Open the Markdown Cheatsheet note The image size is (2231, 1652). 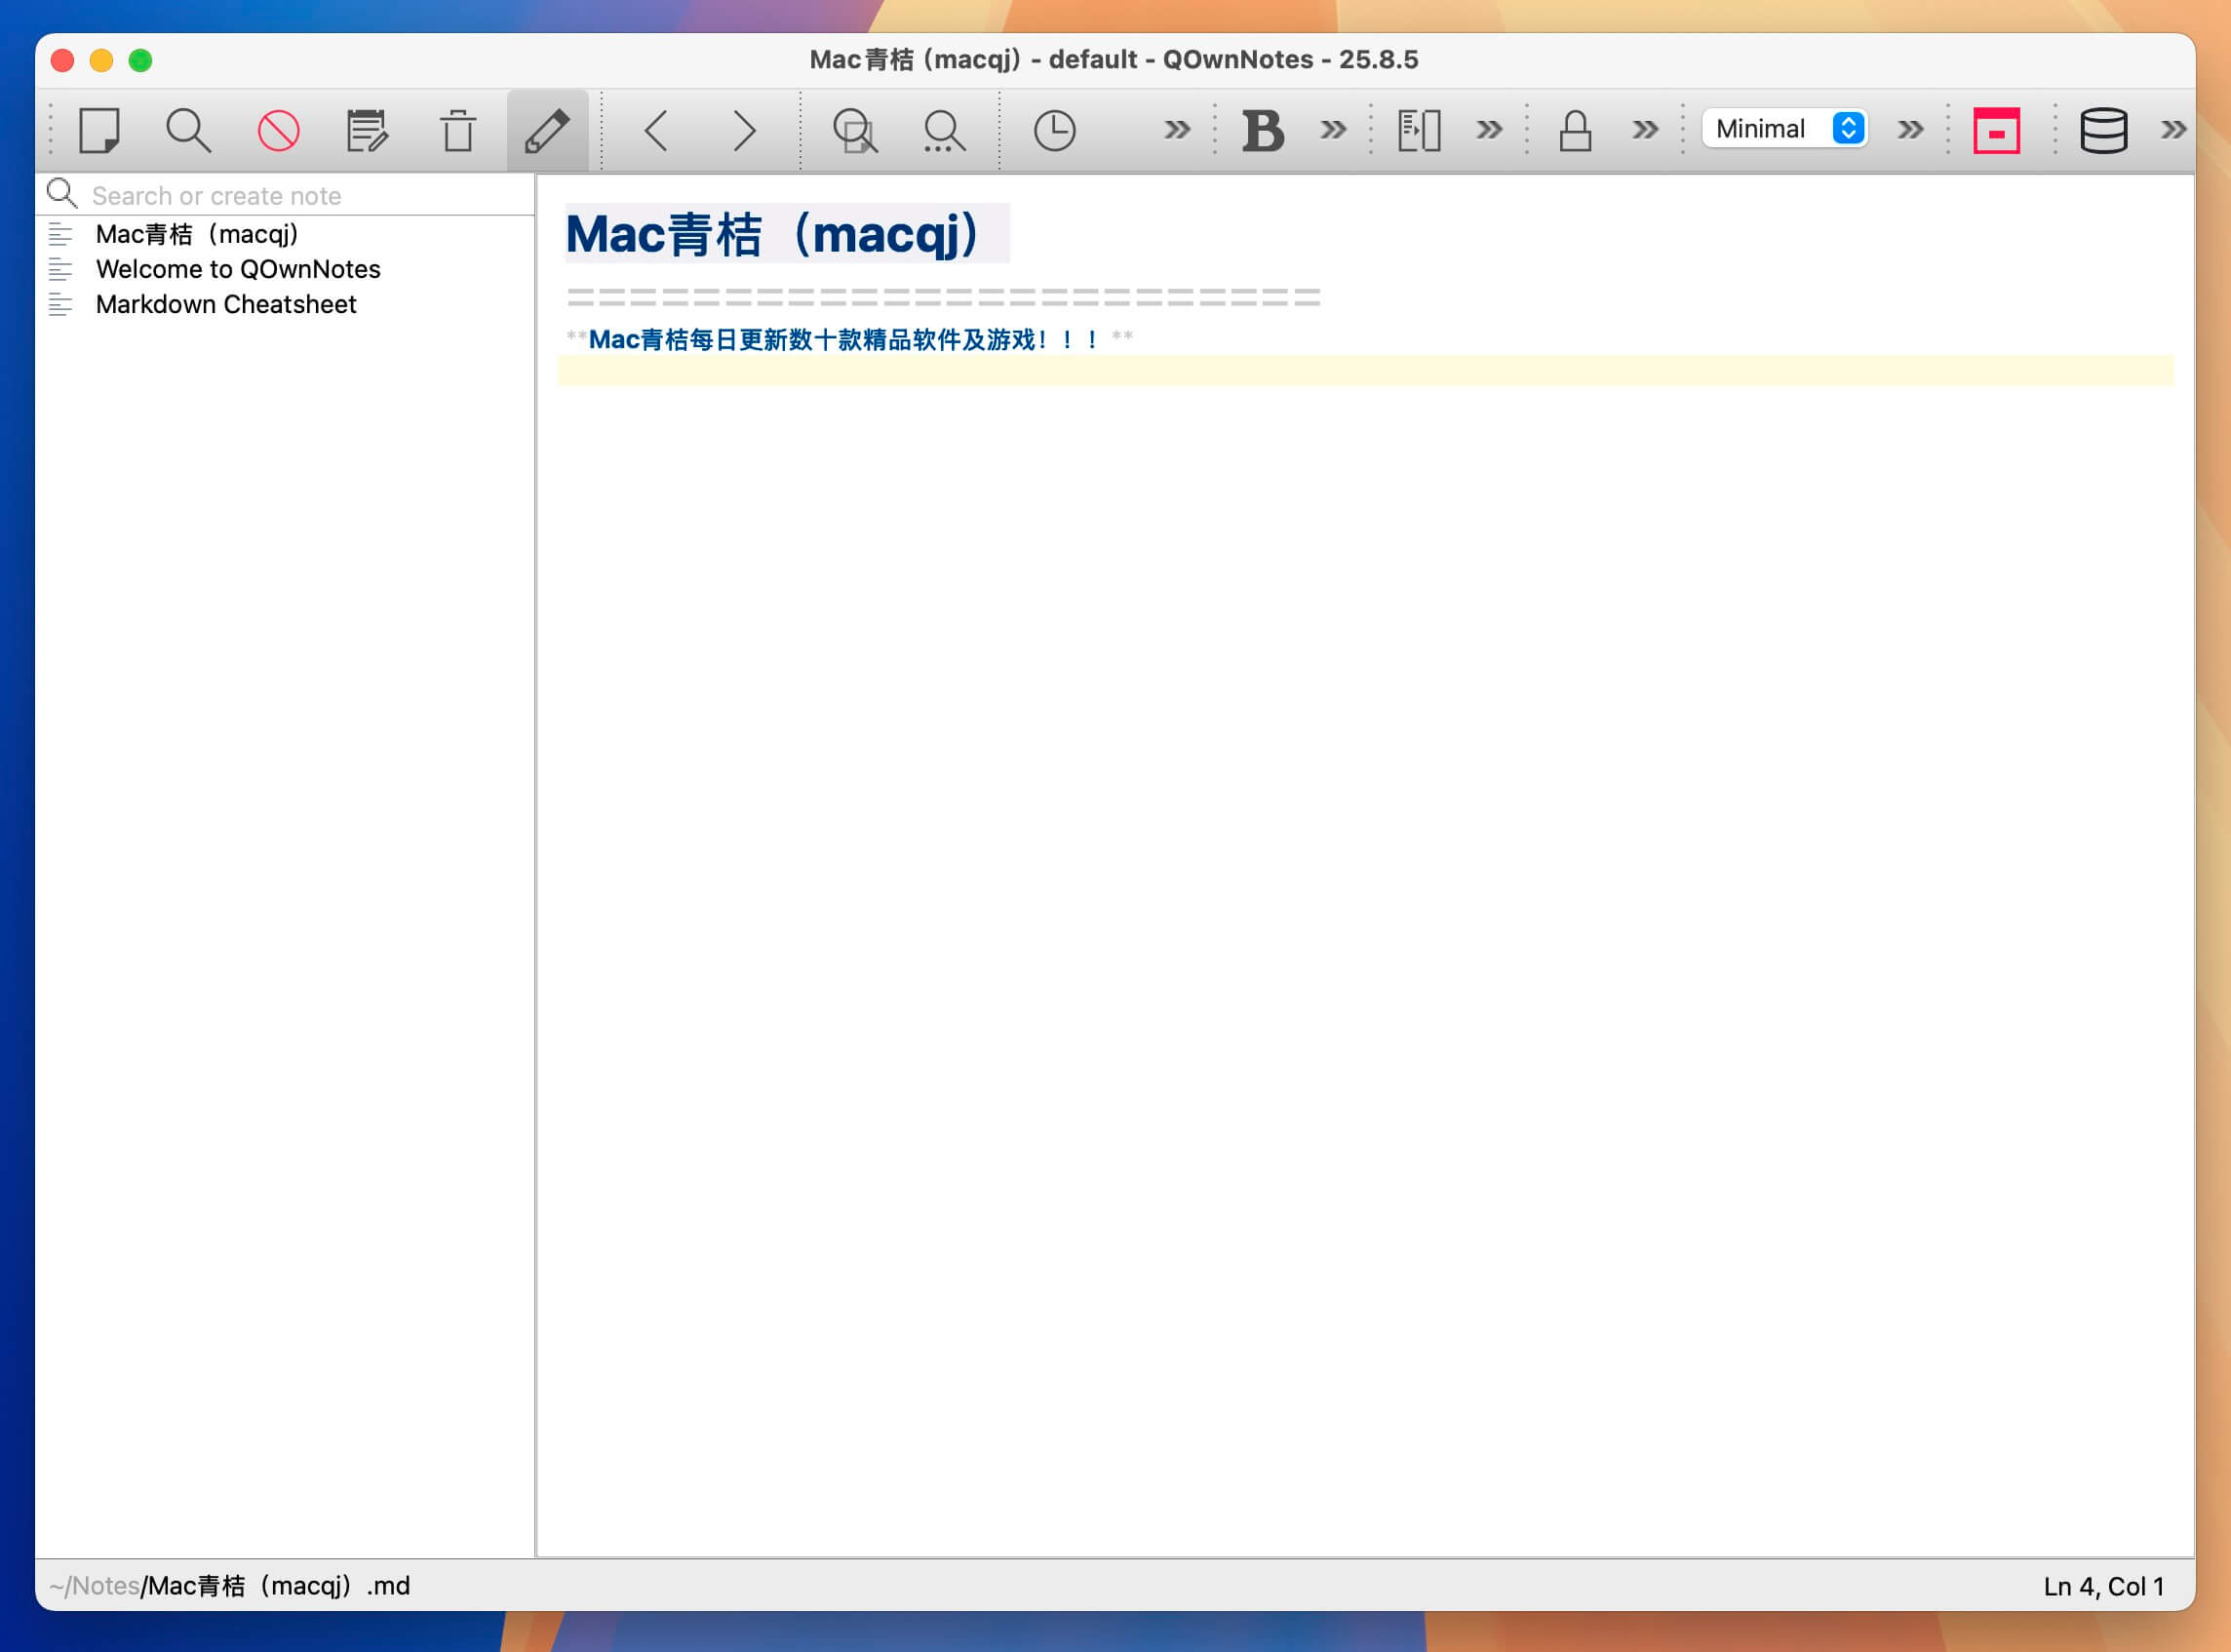click(x=285, y=304)
